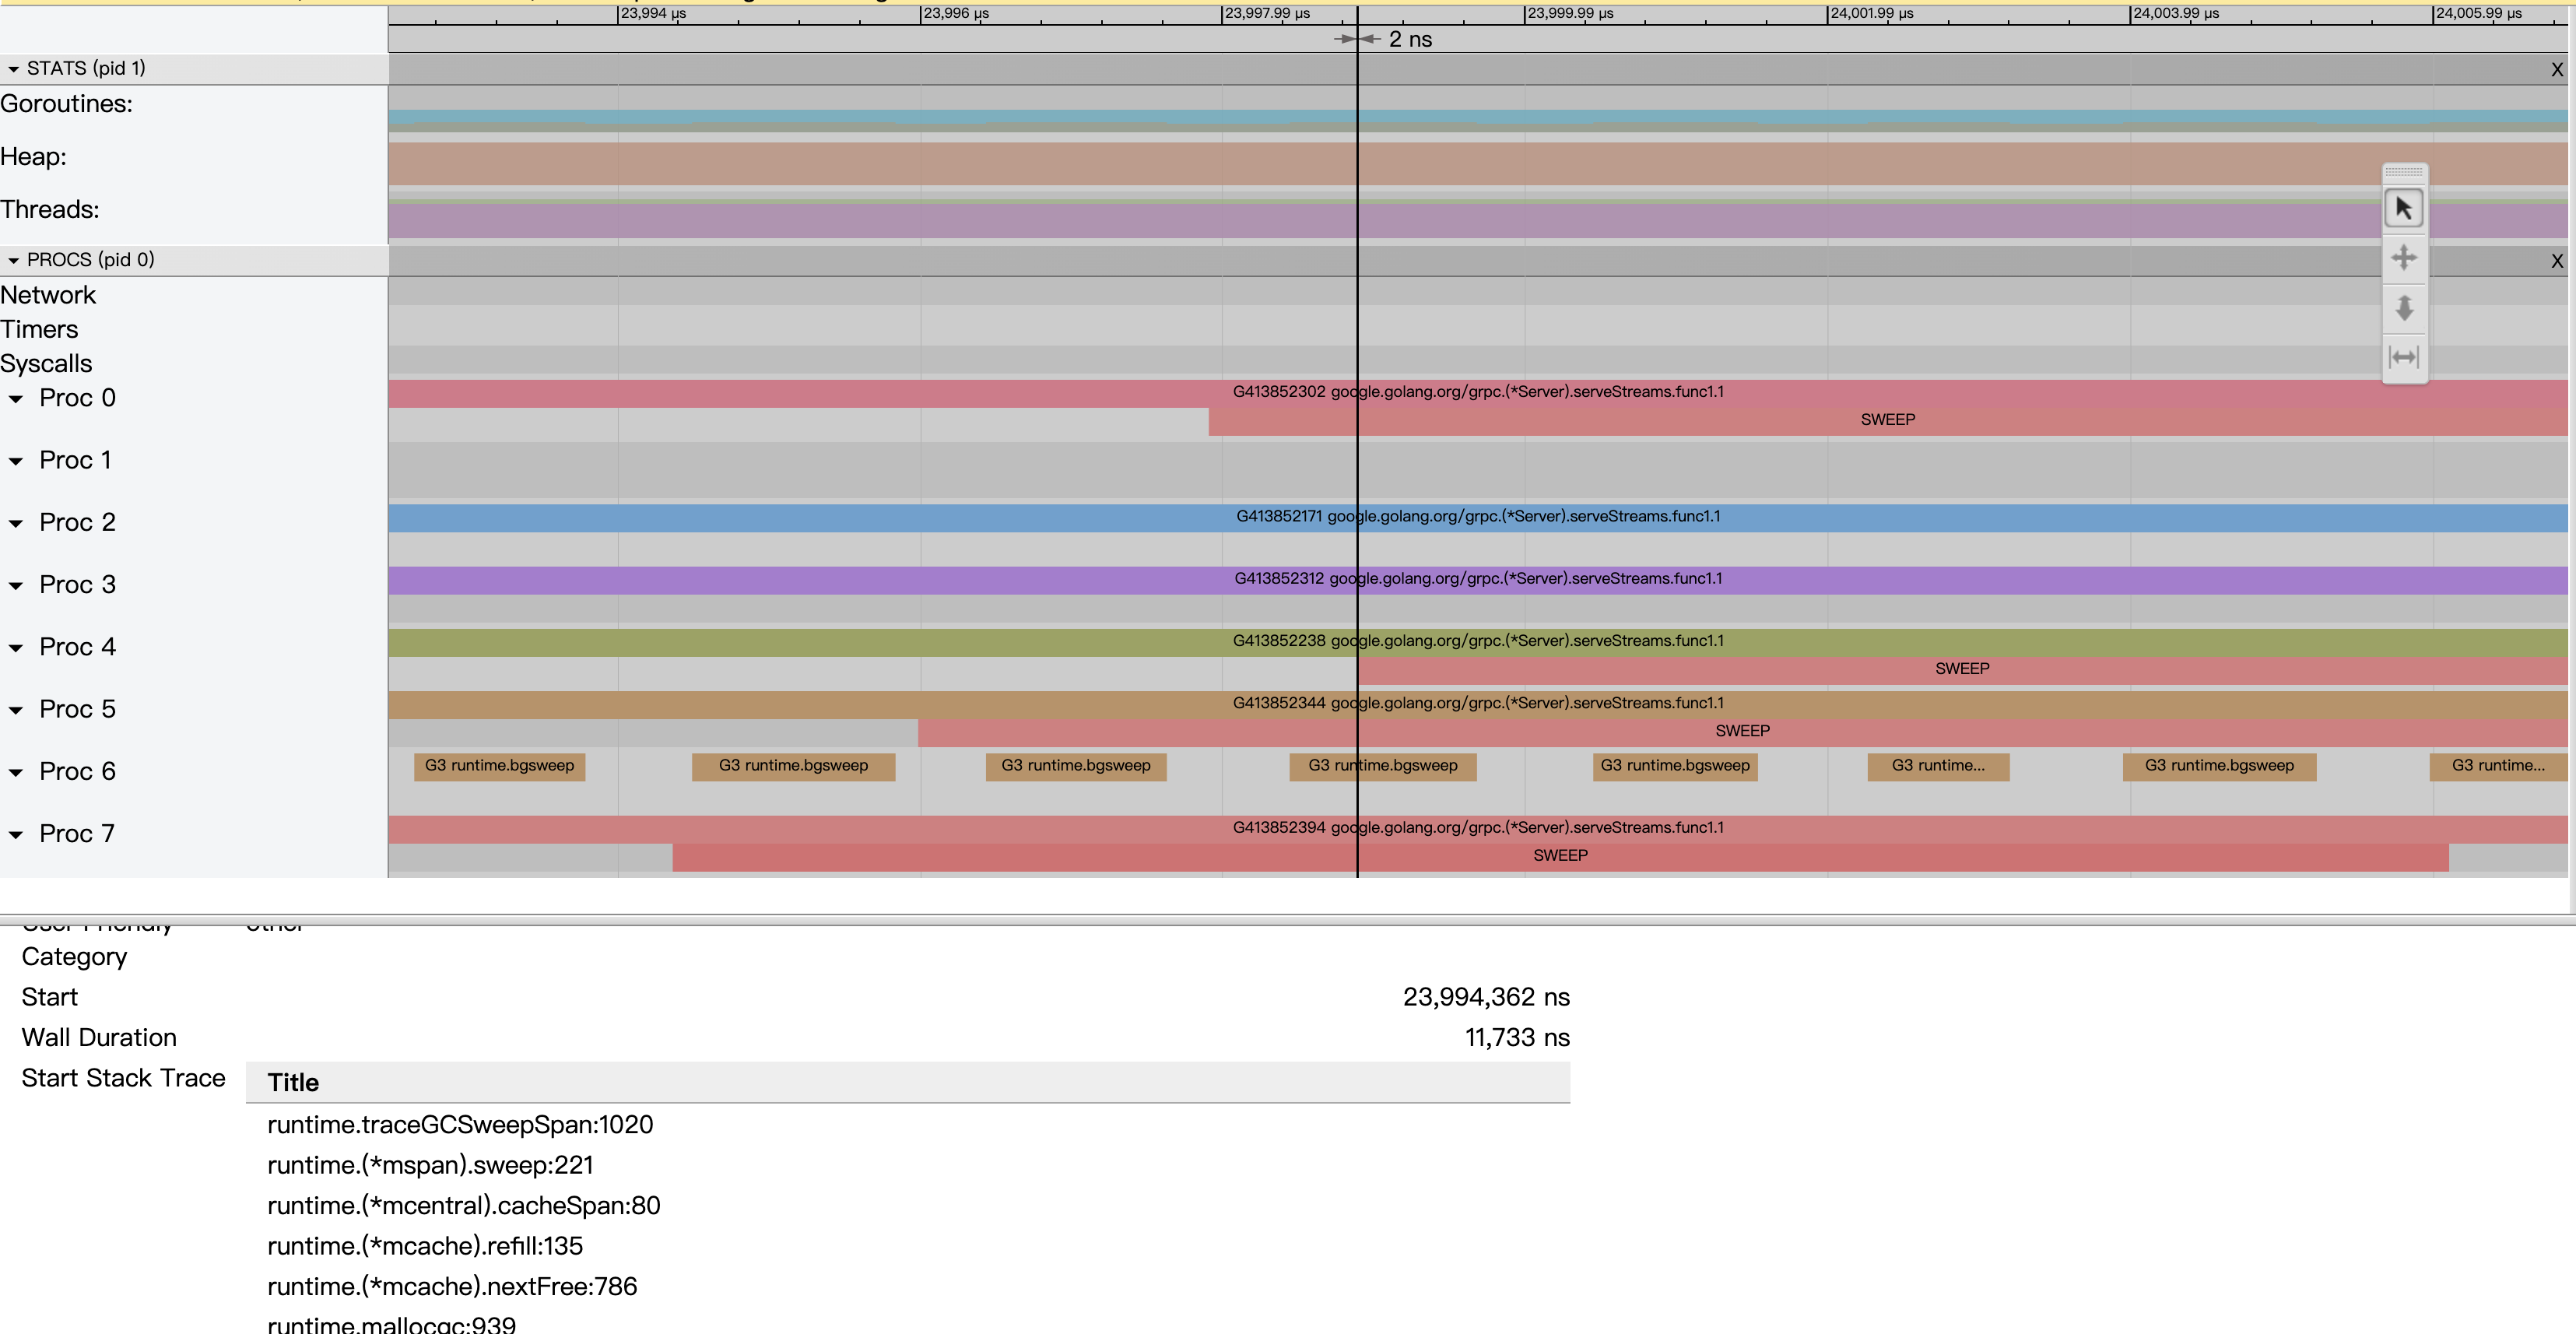Collapse the Proc 0 row
The height and width of the screenshot is (1334, 2576).
tap(16, 399)
